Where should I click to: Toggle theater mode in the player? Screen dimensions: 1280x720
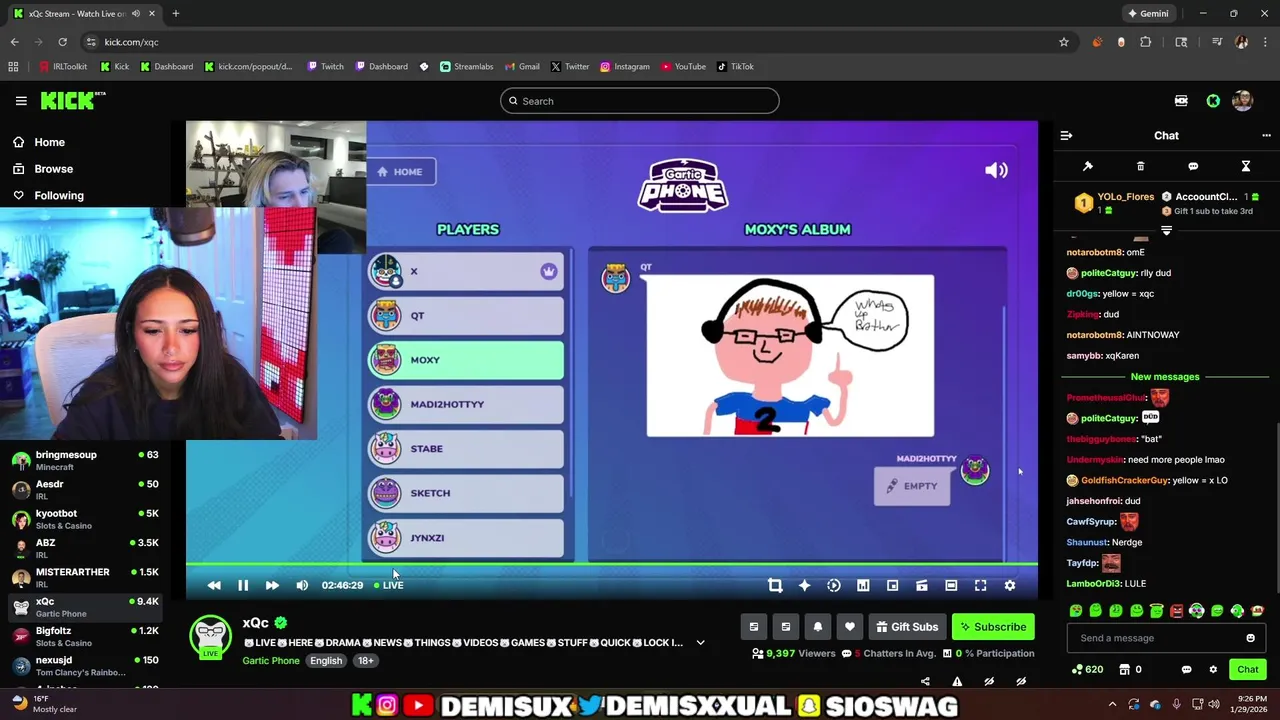[x=951, y=585]
